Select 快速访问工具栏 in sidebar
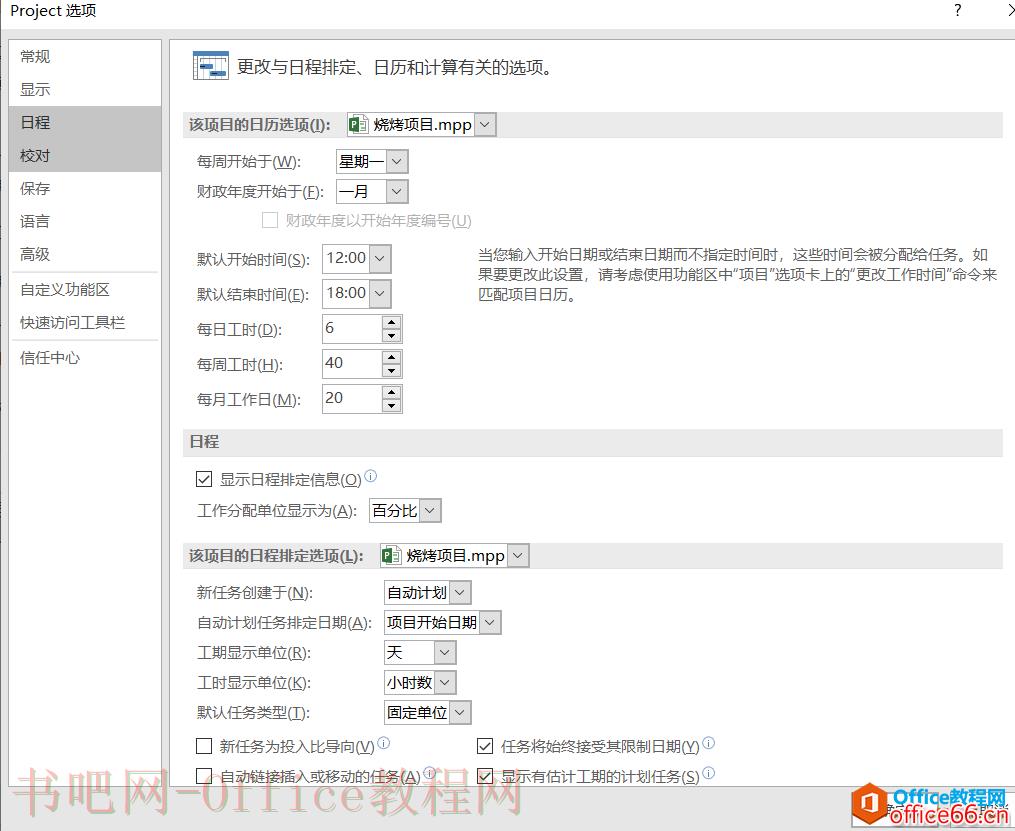 tap(85, 323)
